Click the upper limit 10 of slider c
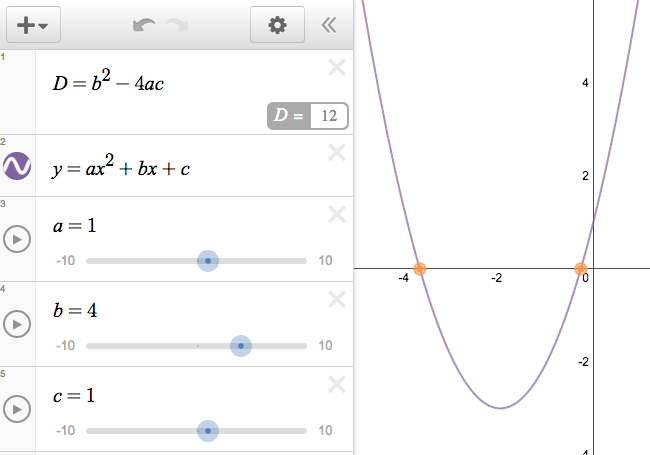The width and height of the screenshot is (650, 455). (325, 431)
